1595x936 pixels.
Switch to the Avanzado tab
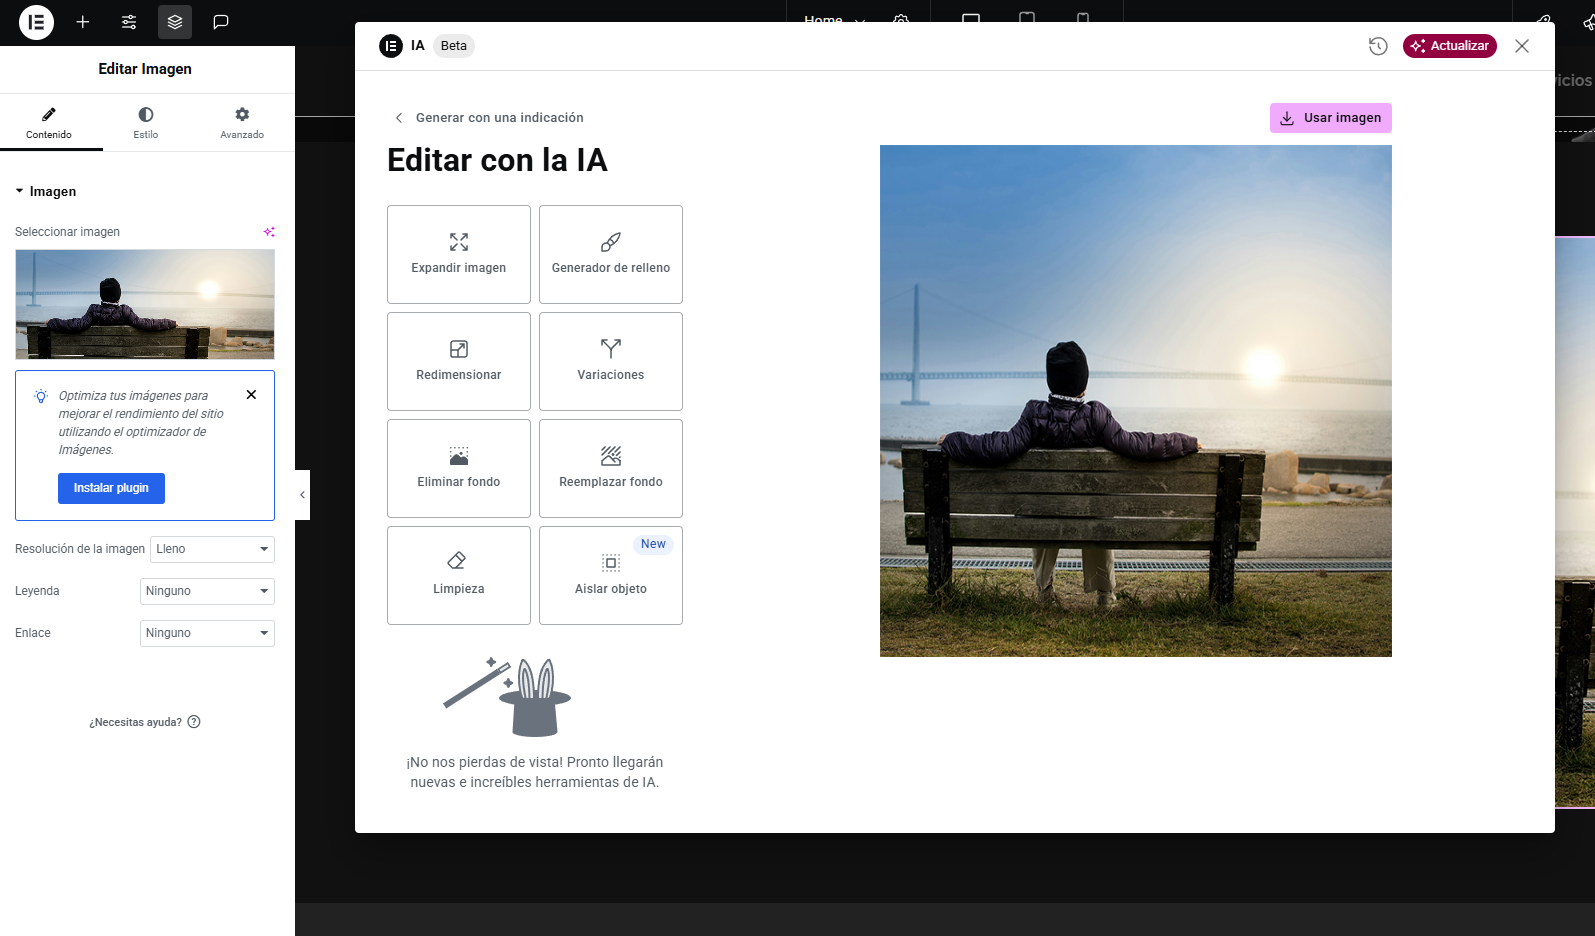pyautogui.click(x=242, y=122)
